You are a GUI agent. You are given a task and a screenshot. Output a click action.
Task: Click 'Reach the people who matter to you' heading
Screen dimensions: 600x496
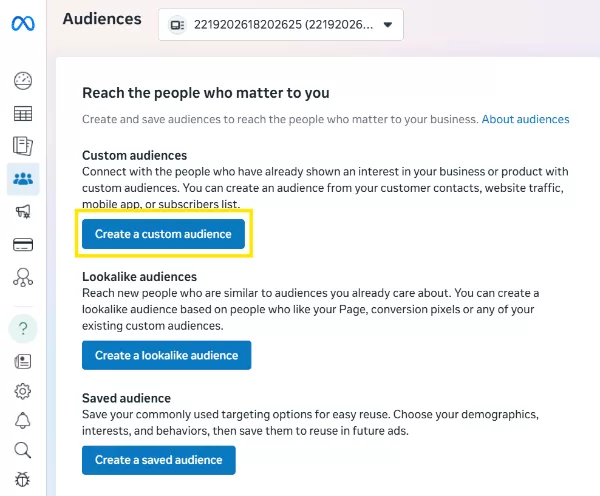(x=206, y=93)
